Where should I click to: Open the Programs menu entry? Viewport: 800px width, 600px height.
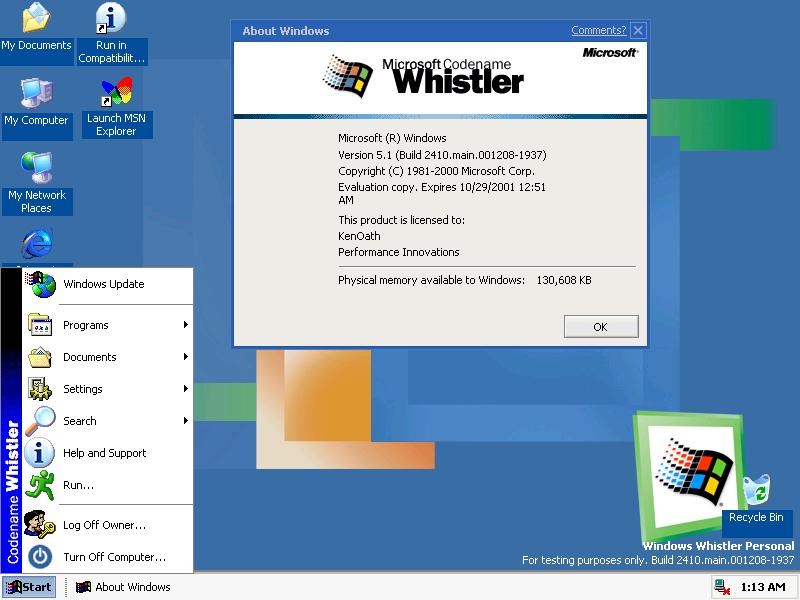(108, 325)
